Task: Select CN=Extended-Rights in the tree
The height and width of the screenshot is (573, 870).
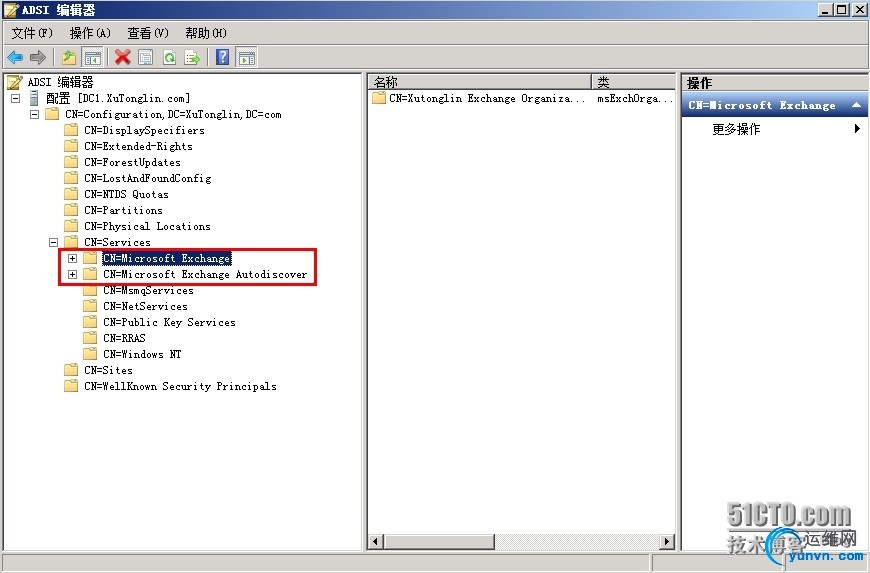Action: (138, 146)
